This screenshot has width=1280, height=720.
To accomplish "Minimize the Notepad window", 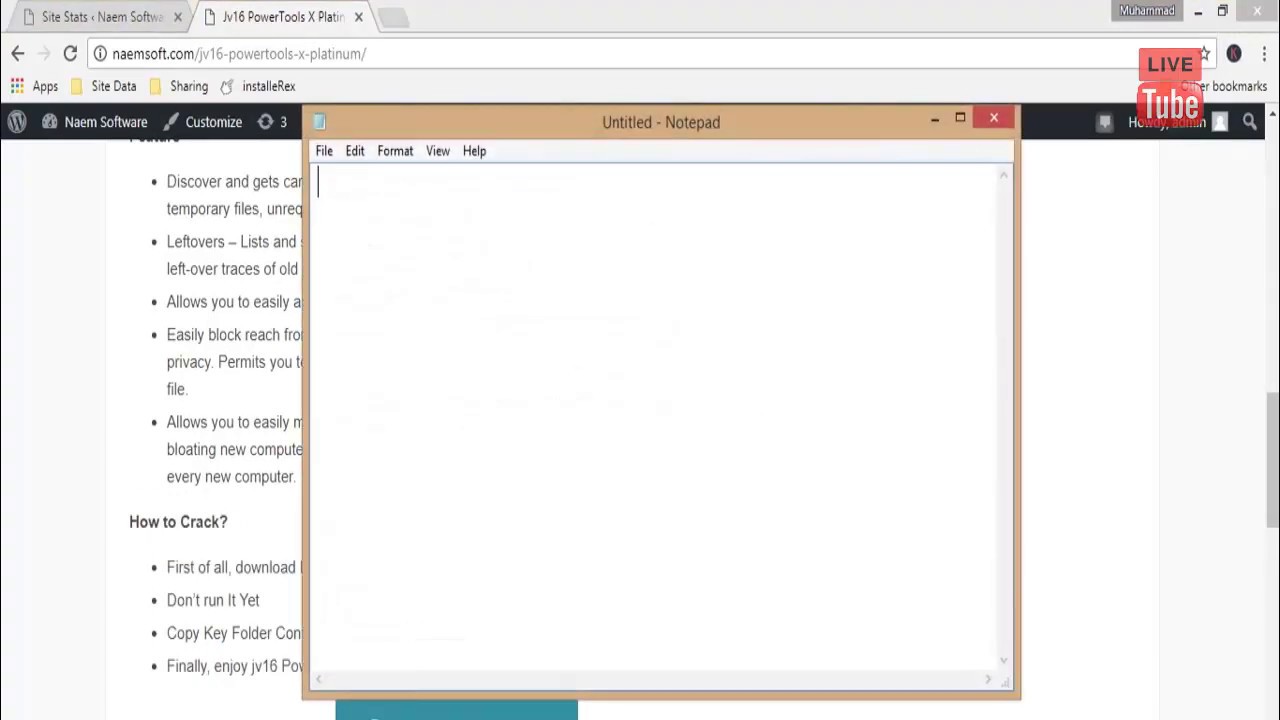I will [x=935, y=119].
